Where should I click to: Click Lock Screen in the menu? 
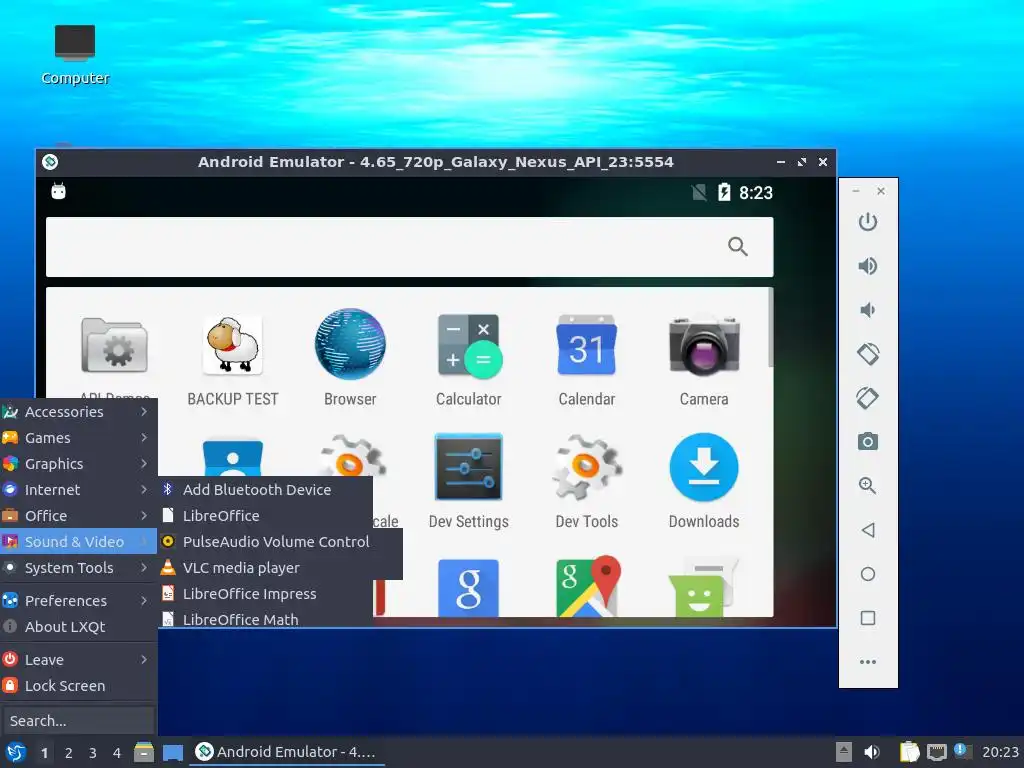(x=78, y=686)
